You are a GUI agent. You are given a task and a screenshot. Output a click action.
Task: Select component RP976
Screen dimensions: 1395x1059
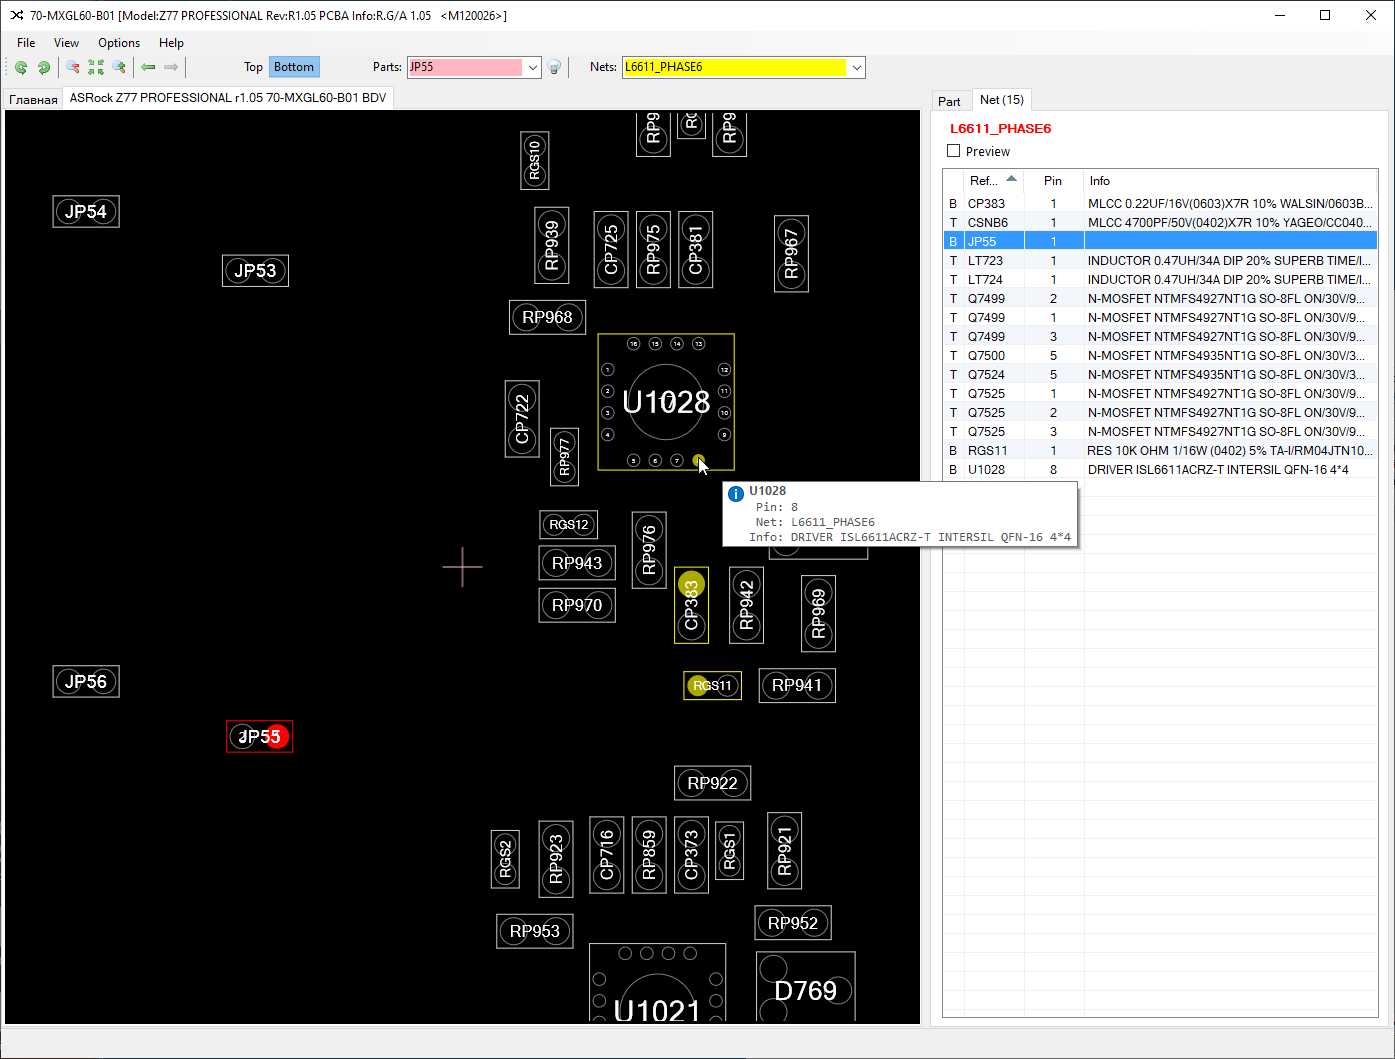coord(649,550)
